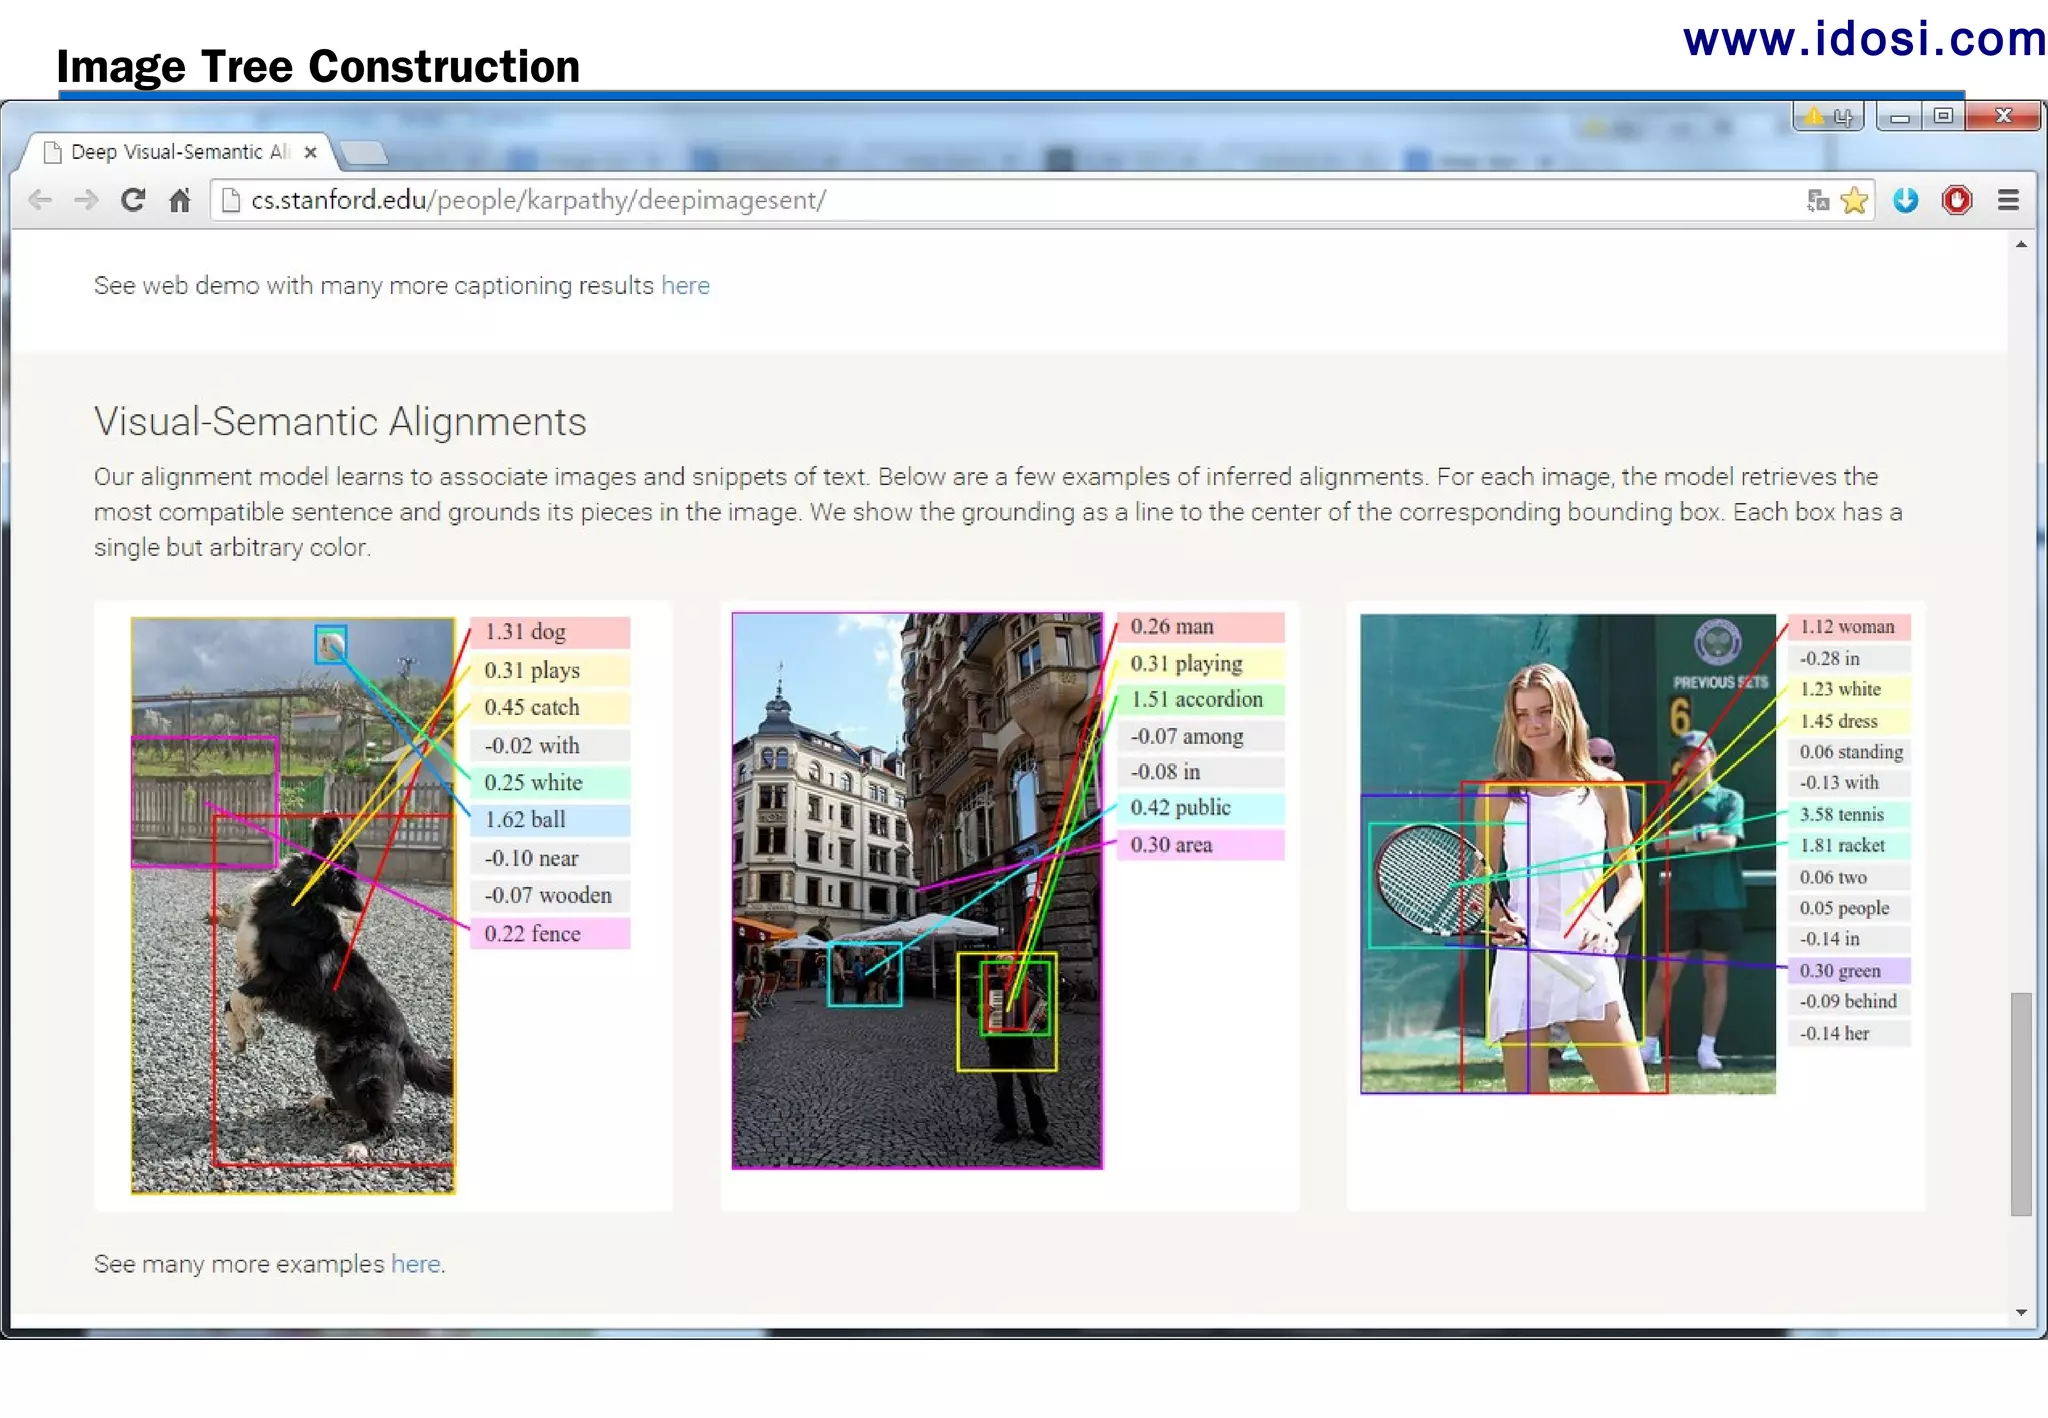Click the '3.58 tennis' label
The width and height of the screenshot is (2048, 1418).
(1849, 814)
